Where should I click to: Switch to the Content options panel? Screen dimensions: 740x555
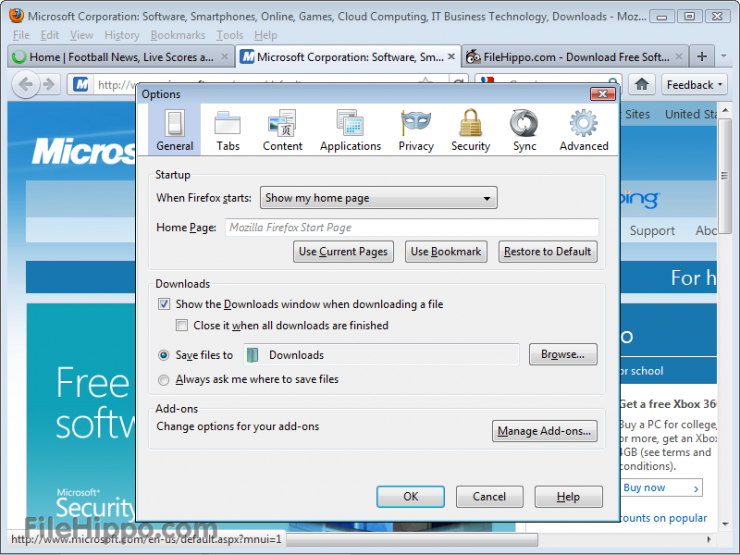click(x=282, y=131)
